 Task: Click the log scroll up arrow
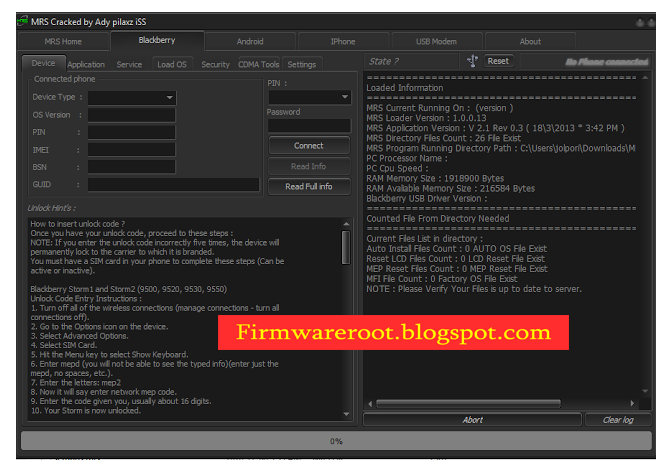pos(645,78)
